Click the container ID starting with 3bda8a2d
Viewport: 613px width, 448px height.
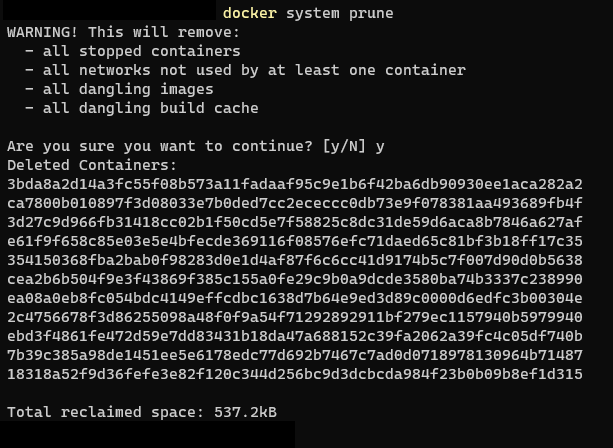pos(295,184)
